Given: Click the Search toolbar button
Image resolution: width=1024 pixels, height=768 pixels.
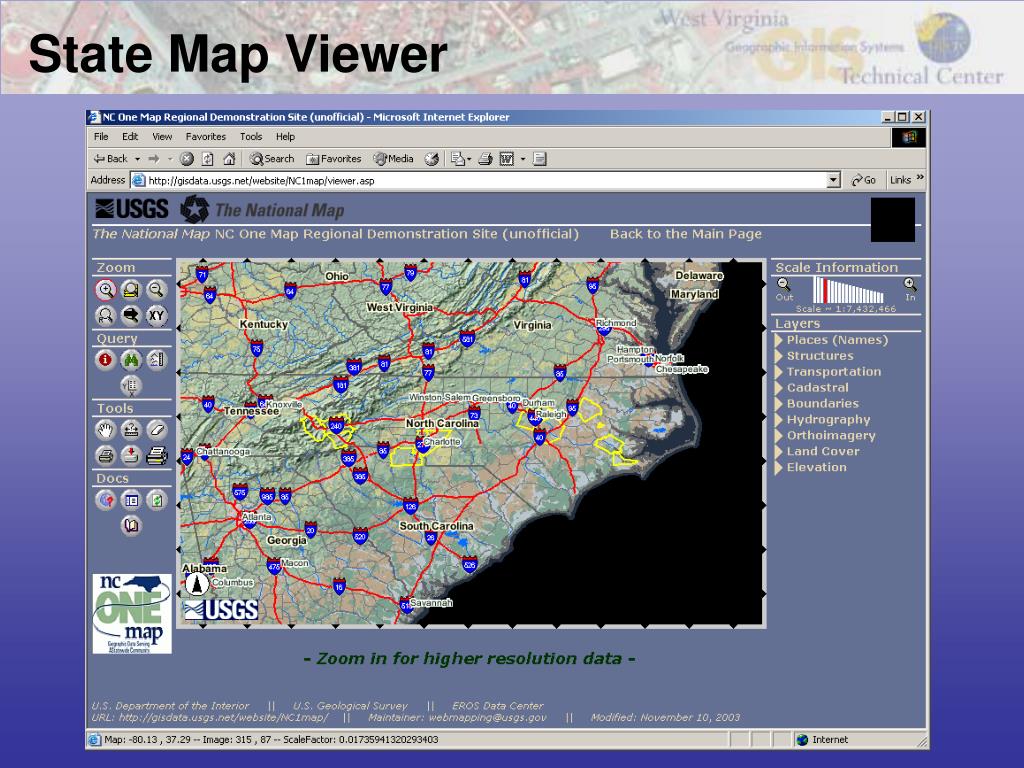Looking at the screenshot, I should point(272,159).
